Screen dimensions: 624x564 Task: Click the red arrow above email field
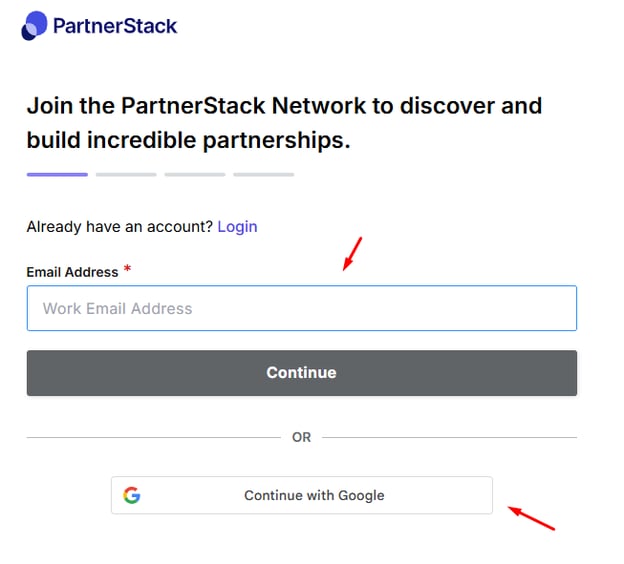point(352,254)
